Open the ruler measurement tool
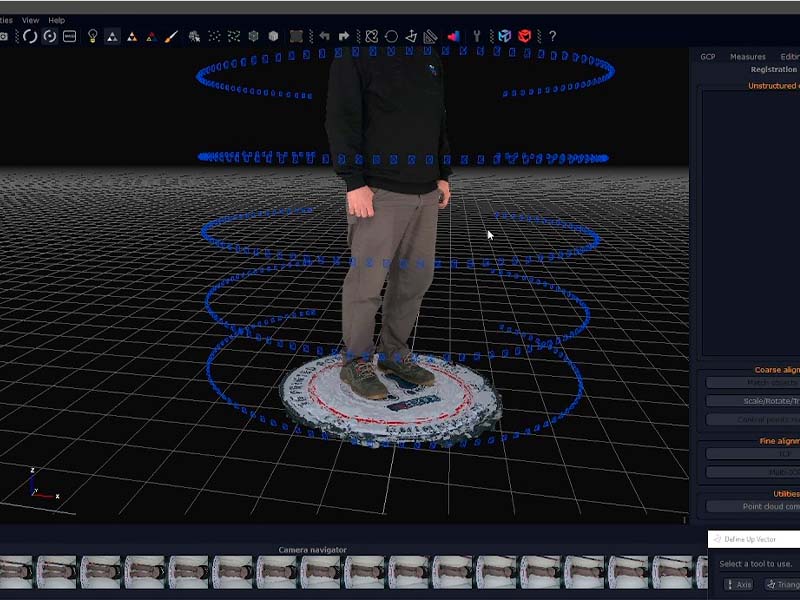800x600 pixels. tap(431, 36)
